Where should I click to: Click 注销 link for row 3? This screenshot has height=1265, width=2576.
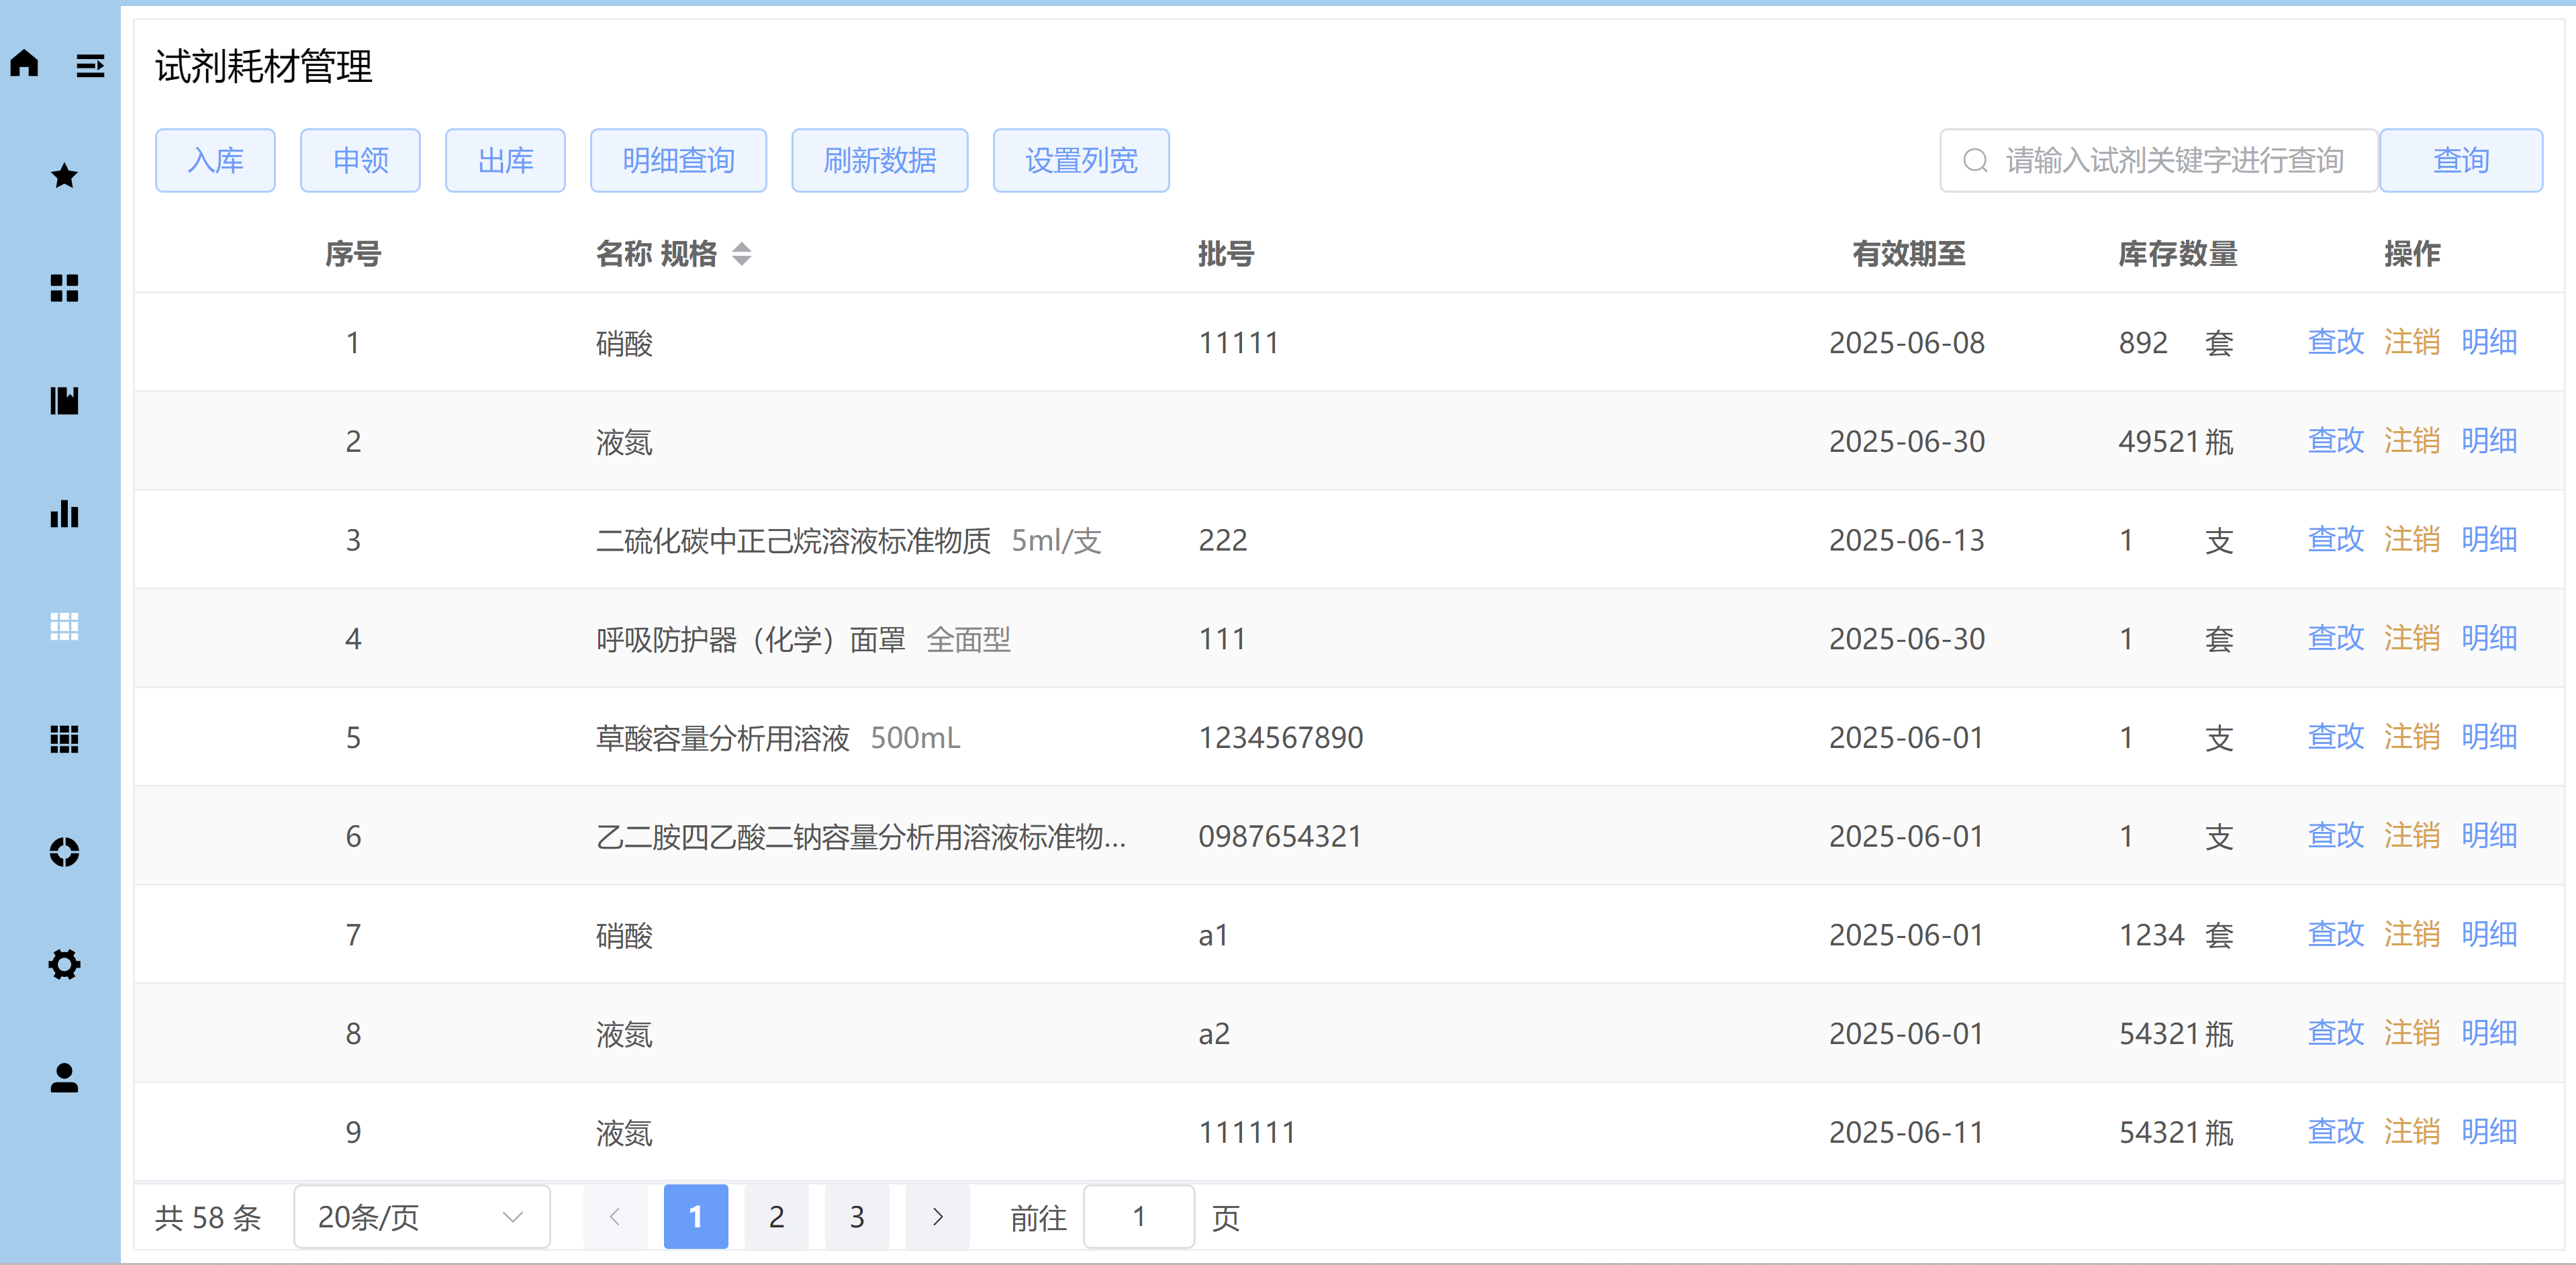[2411, 540]
